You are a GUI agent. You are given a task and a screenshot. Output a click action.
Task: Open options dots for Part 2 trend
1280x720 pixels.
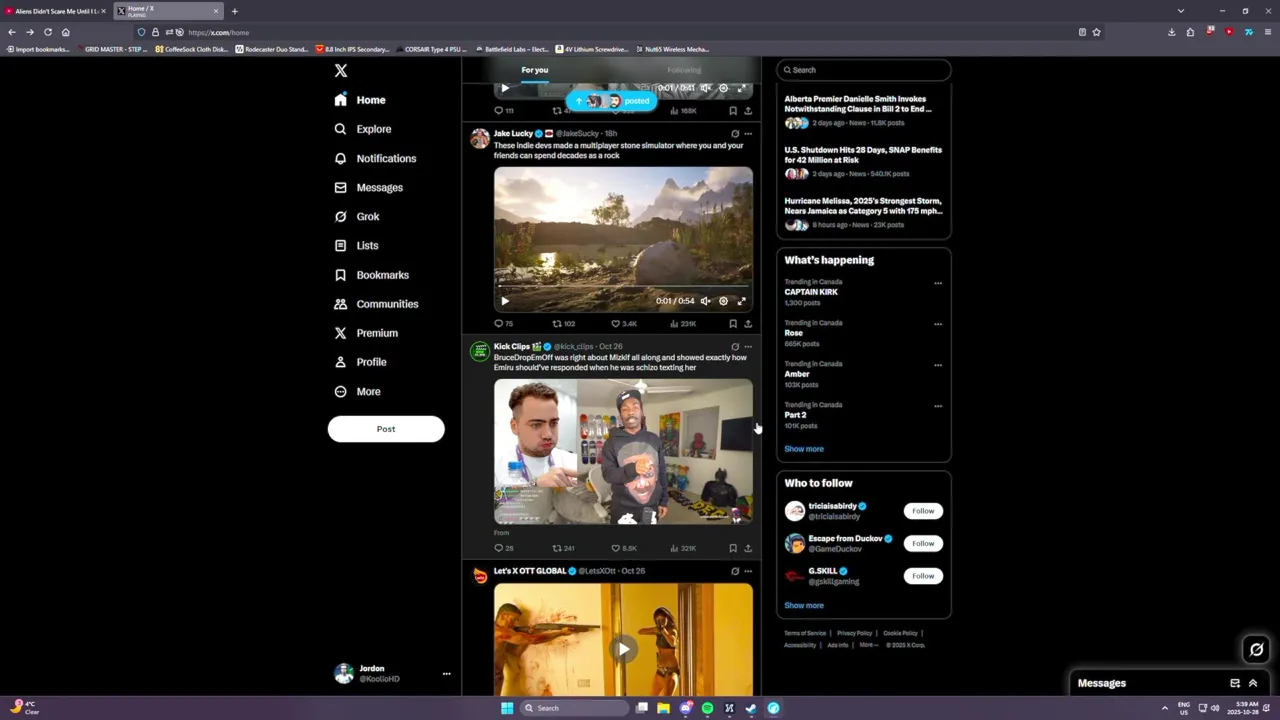click(x=938, y=406)
